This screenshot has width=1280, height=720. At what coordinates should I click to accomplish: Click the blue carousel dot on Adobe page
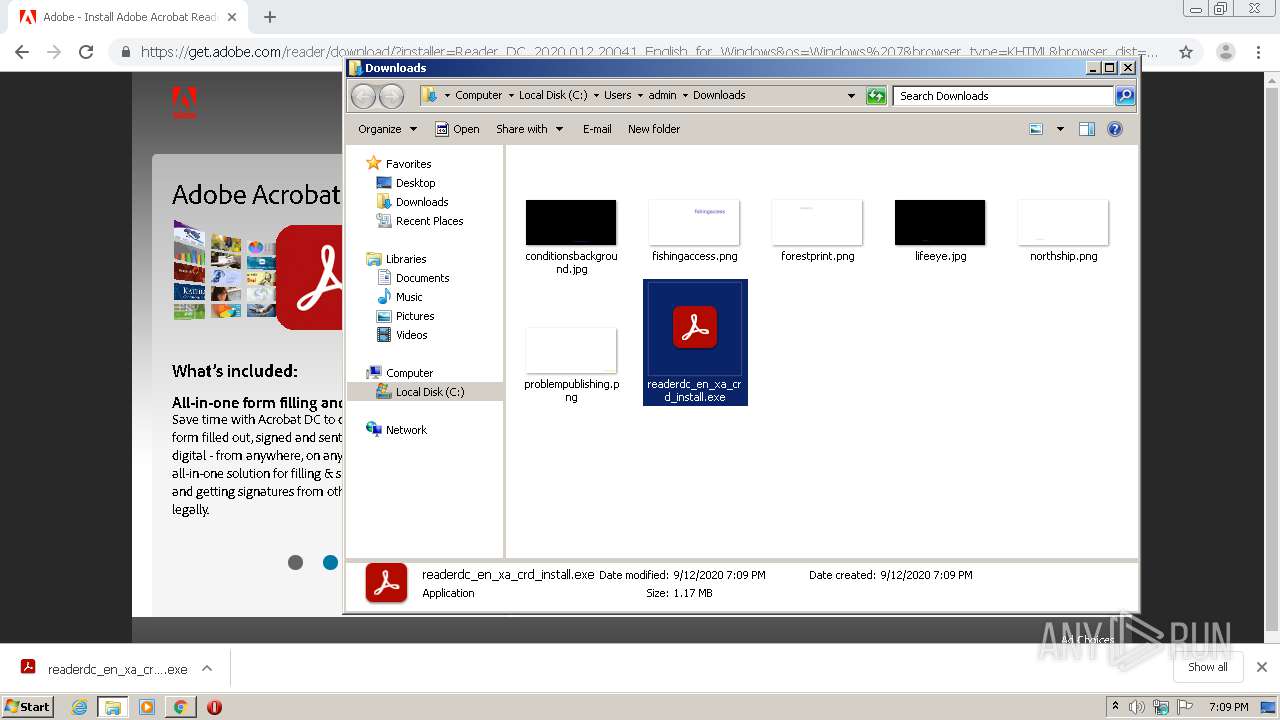(330, 562)
